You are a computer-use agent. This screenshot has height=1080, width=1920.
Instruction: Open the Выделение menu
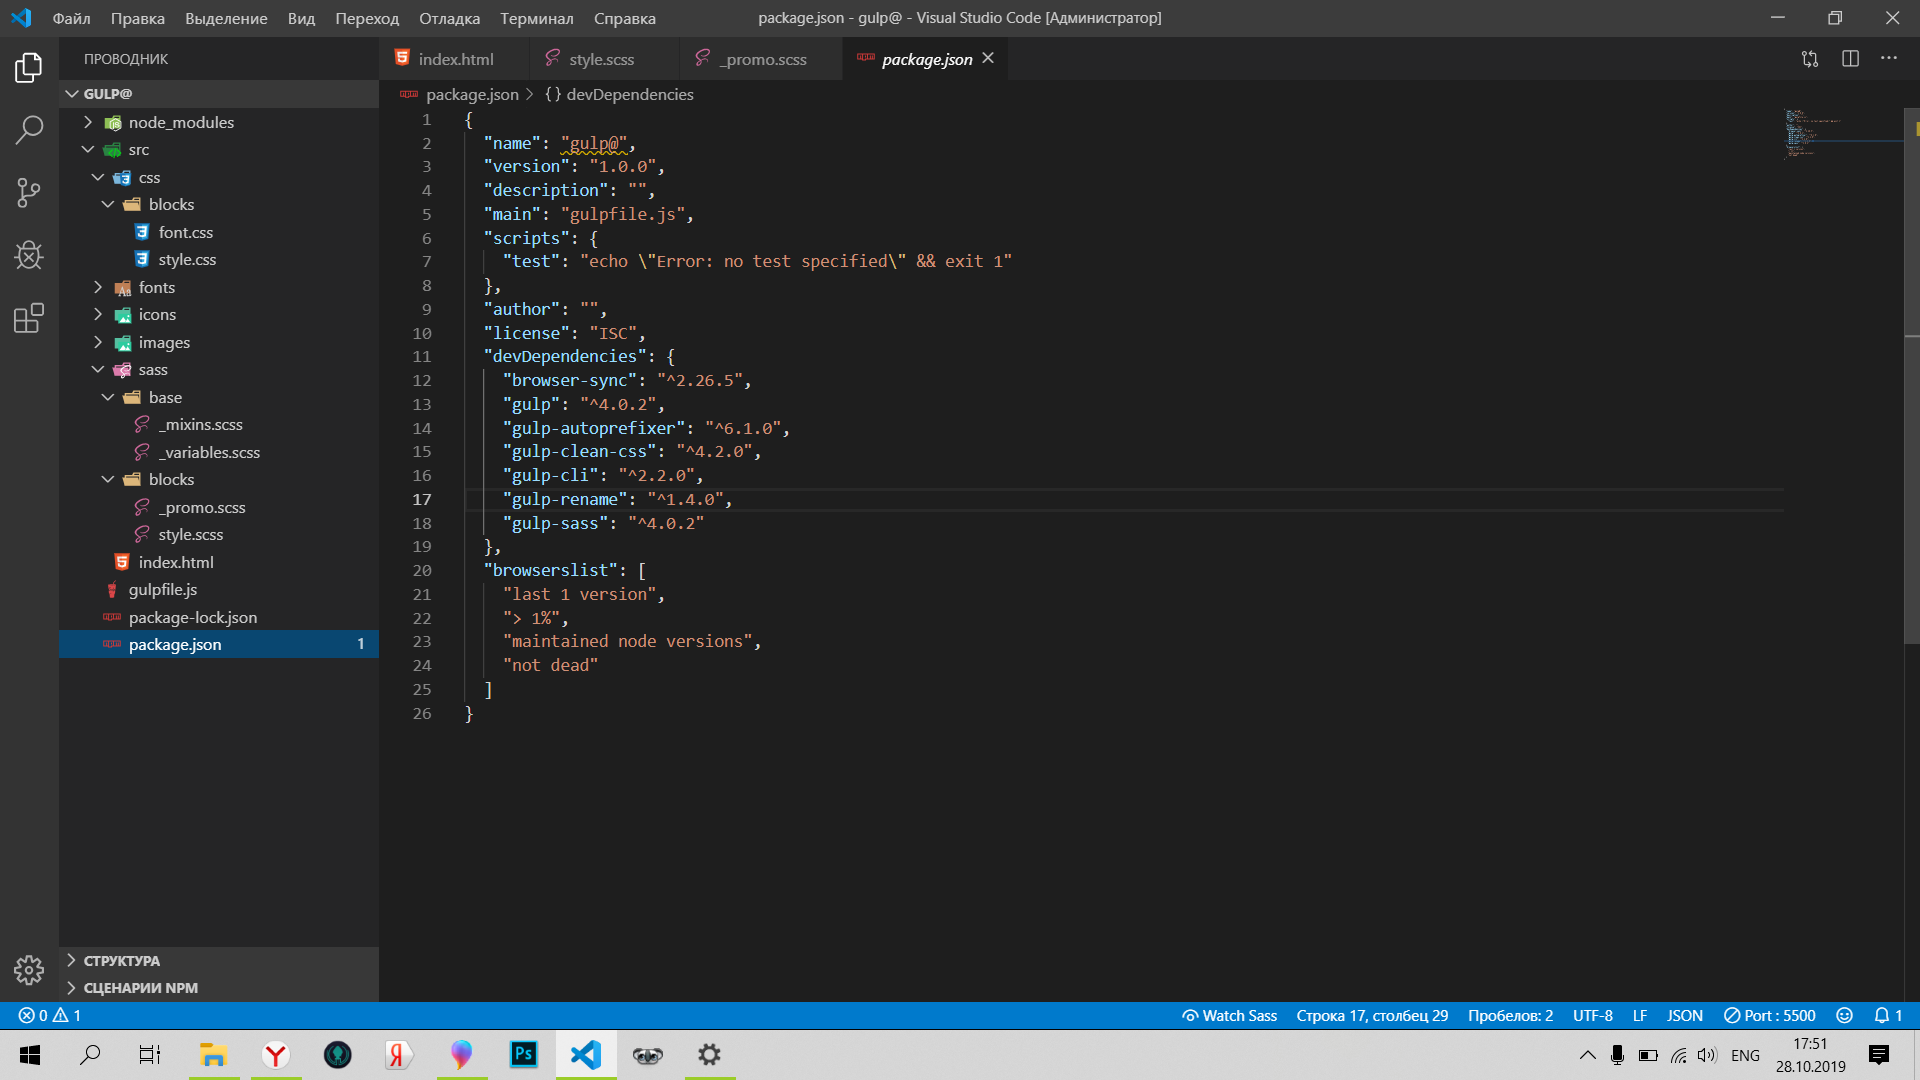(226, 18)
